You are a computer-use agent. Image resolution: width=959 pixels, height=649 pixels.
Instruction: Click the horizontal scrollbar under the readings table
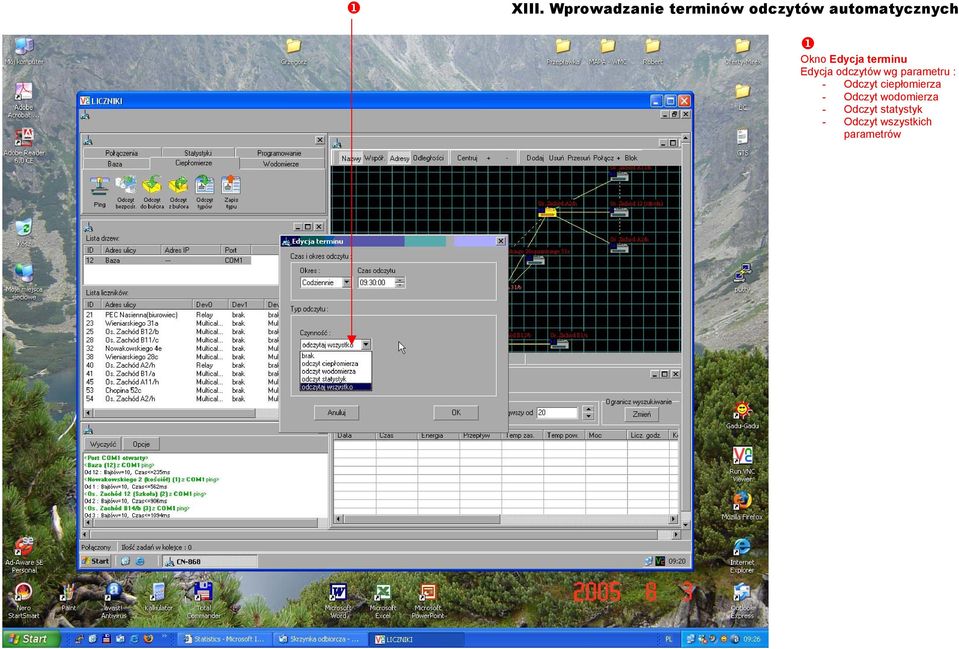506,519
